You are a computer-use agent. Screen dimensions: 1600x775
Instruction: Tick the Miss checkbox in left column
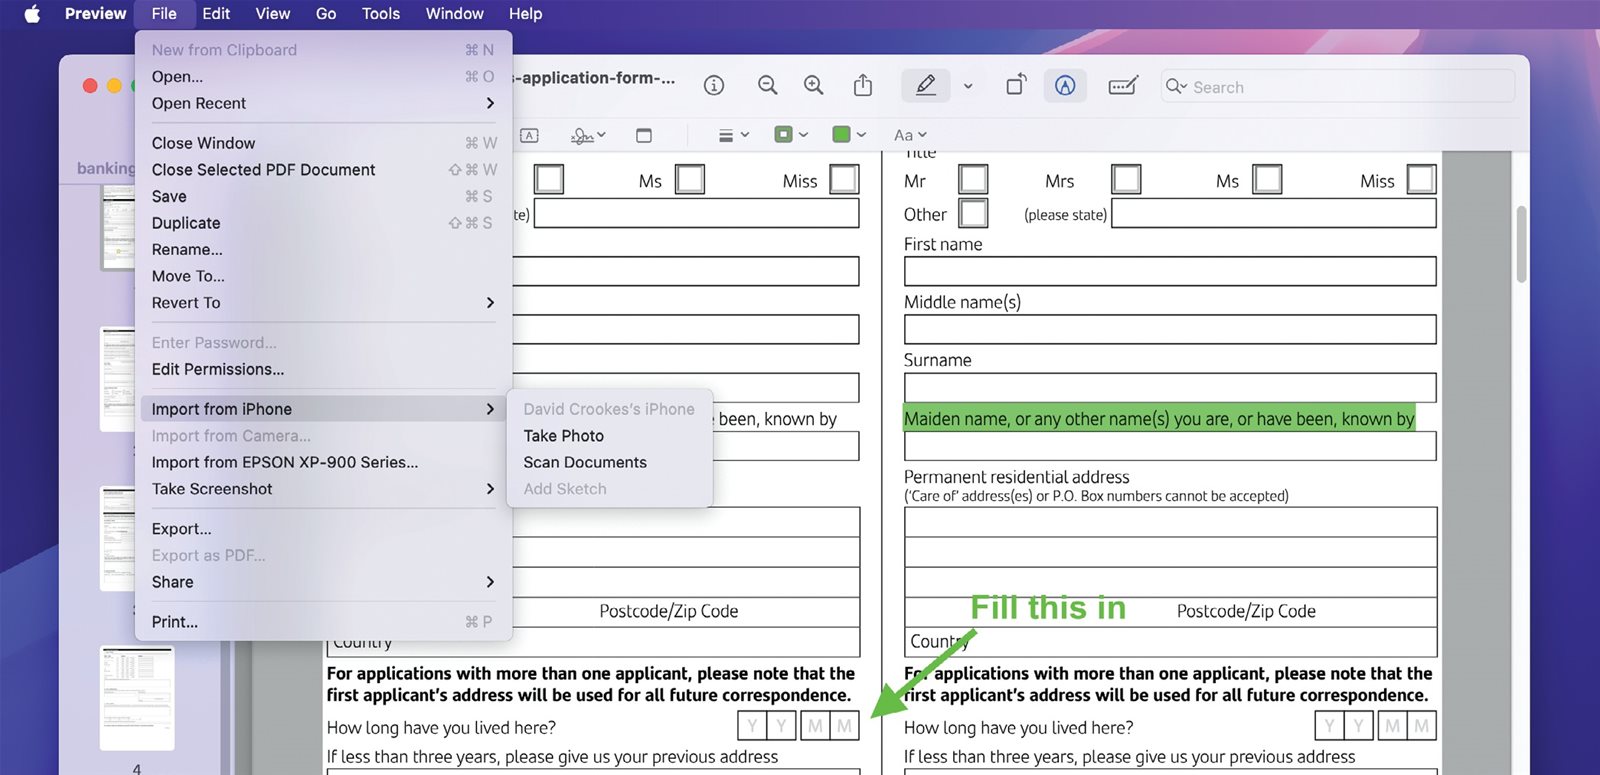click(x=844, y=180)
